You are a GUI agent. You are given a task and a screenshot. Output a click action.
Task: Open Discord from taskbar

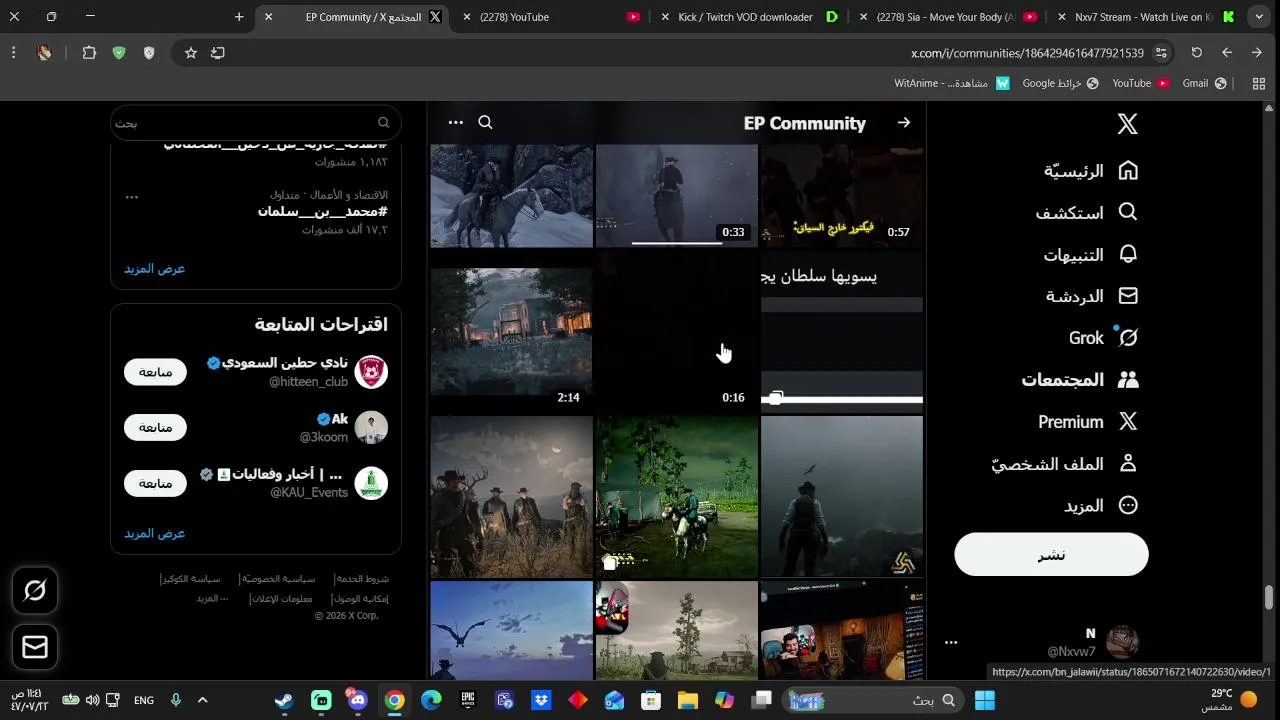(358, 700)
